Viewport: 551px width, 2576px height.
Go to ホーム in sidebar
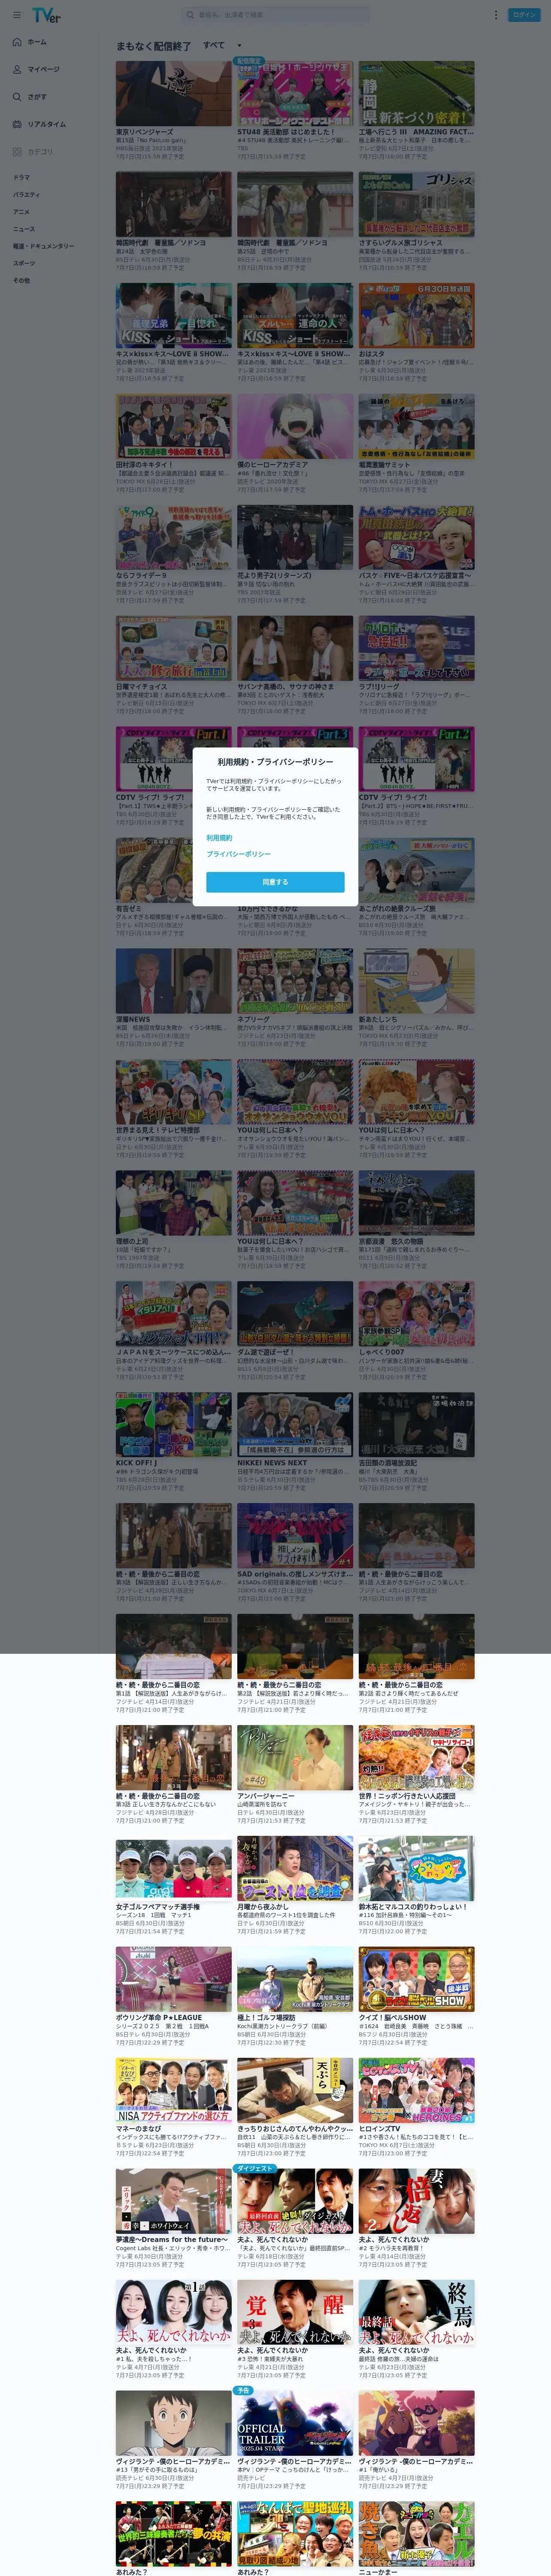[x=37, y=42]
